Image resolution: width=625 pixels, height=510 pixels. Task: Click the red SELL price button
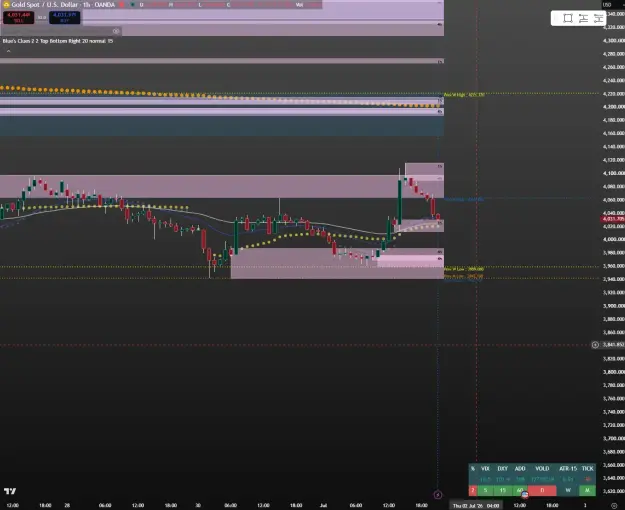pyautogui.click(x=18, y=18)
